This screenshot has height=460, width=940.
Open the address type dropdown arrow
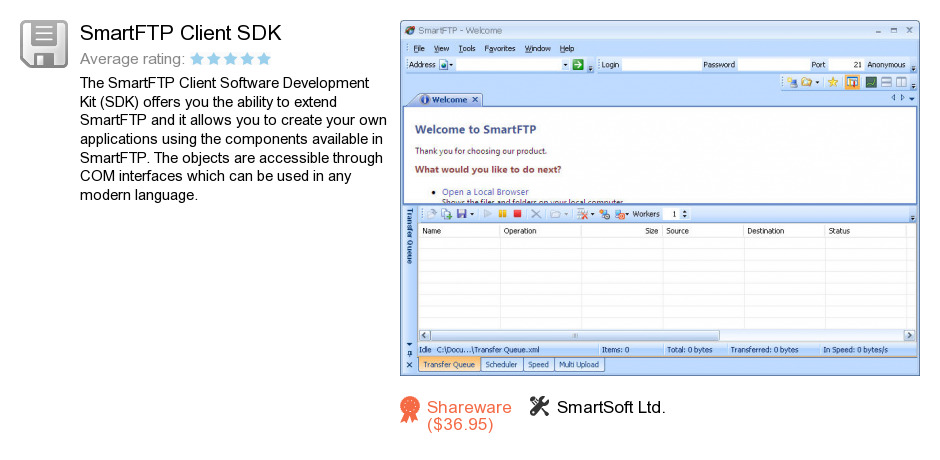point(451,65)
